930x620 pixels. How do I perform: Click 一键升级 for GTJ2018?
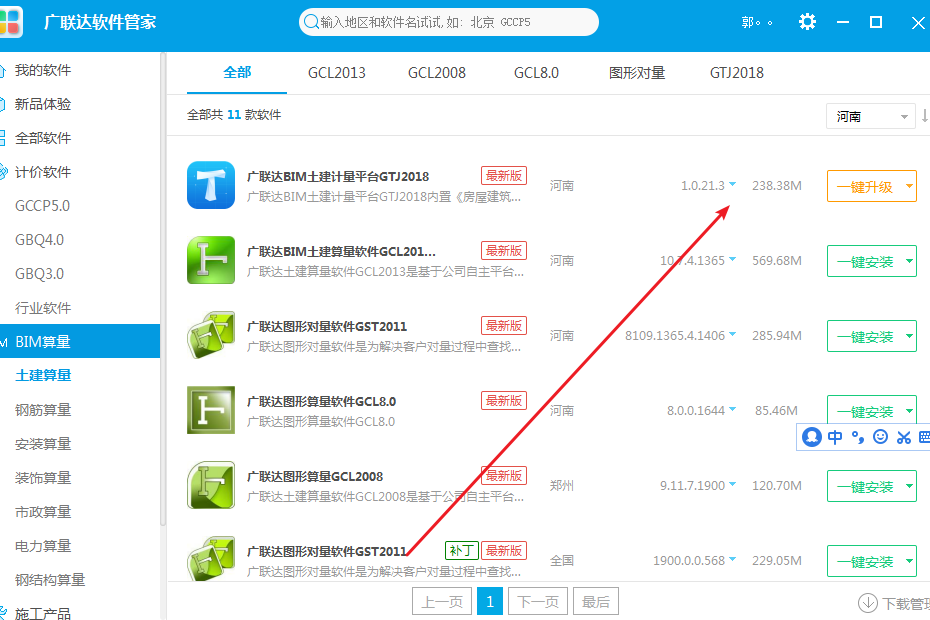coord(865,187)
